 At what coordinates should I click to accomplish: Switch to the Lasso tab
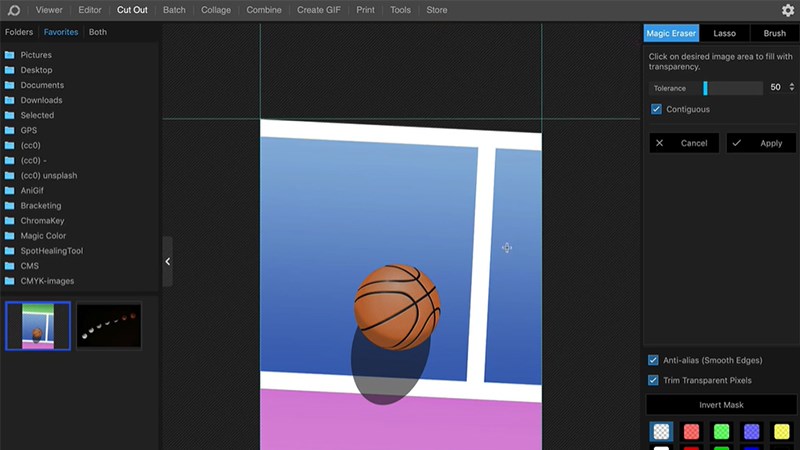724,33
